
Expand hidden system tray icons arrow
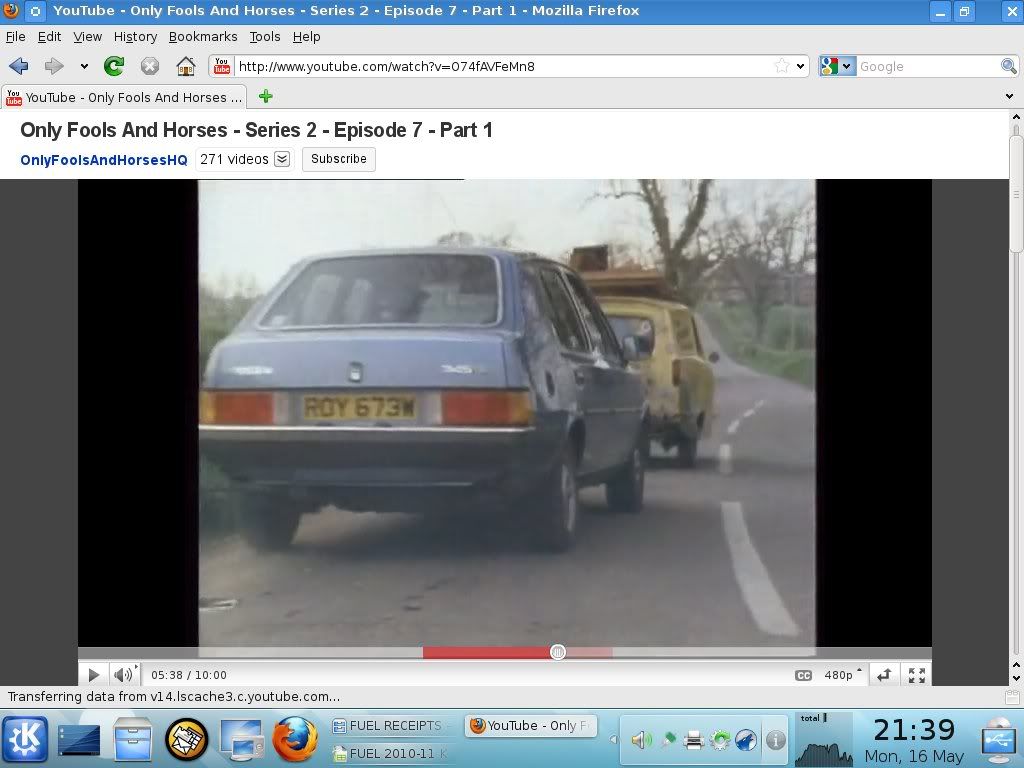613,739
